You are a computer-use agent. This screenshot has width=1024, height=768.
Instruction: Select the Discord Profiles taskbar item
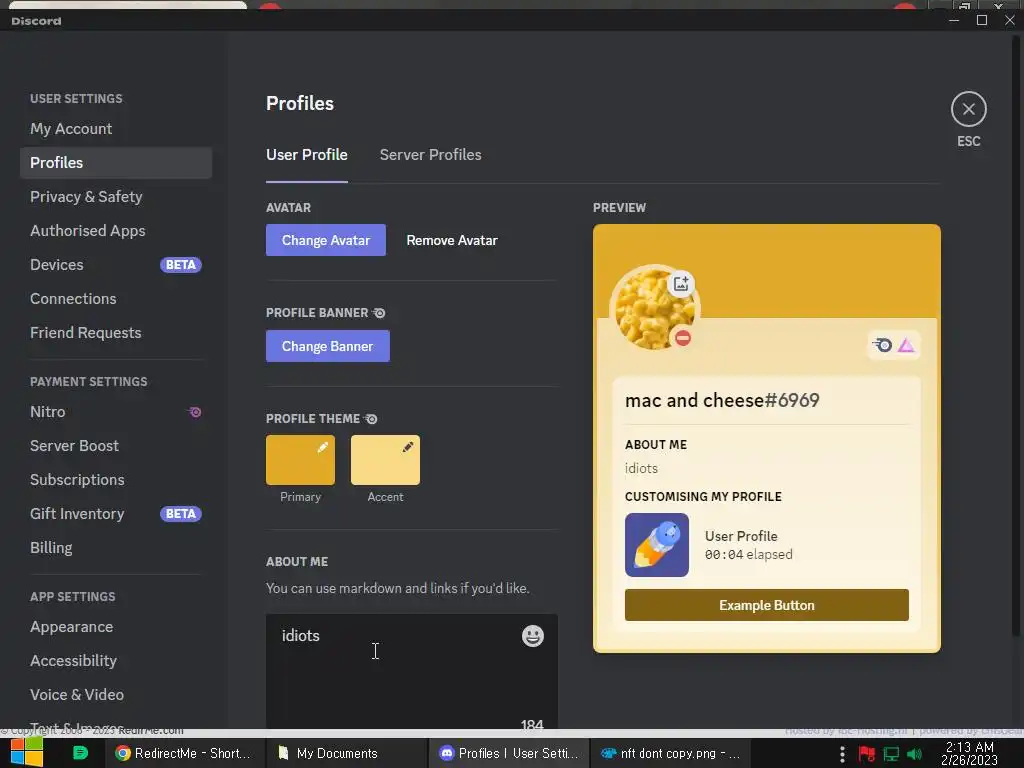509,753
